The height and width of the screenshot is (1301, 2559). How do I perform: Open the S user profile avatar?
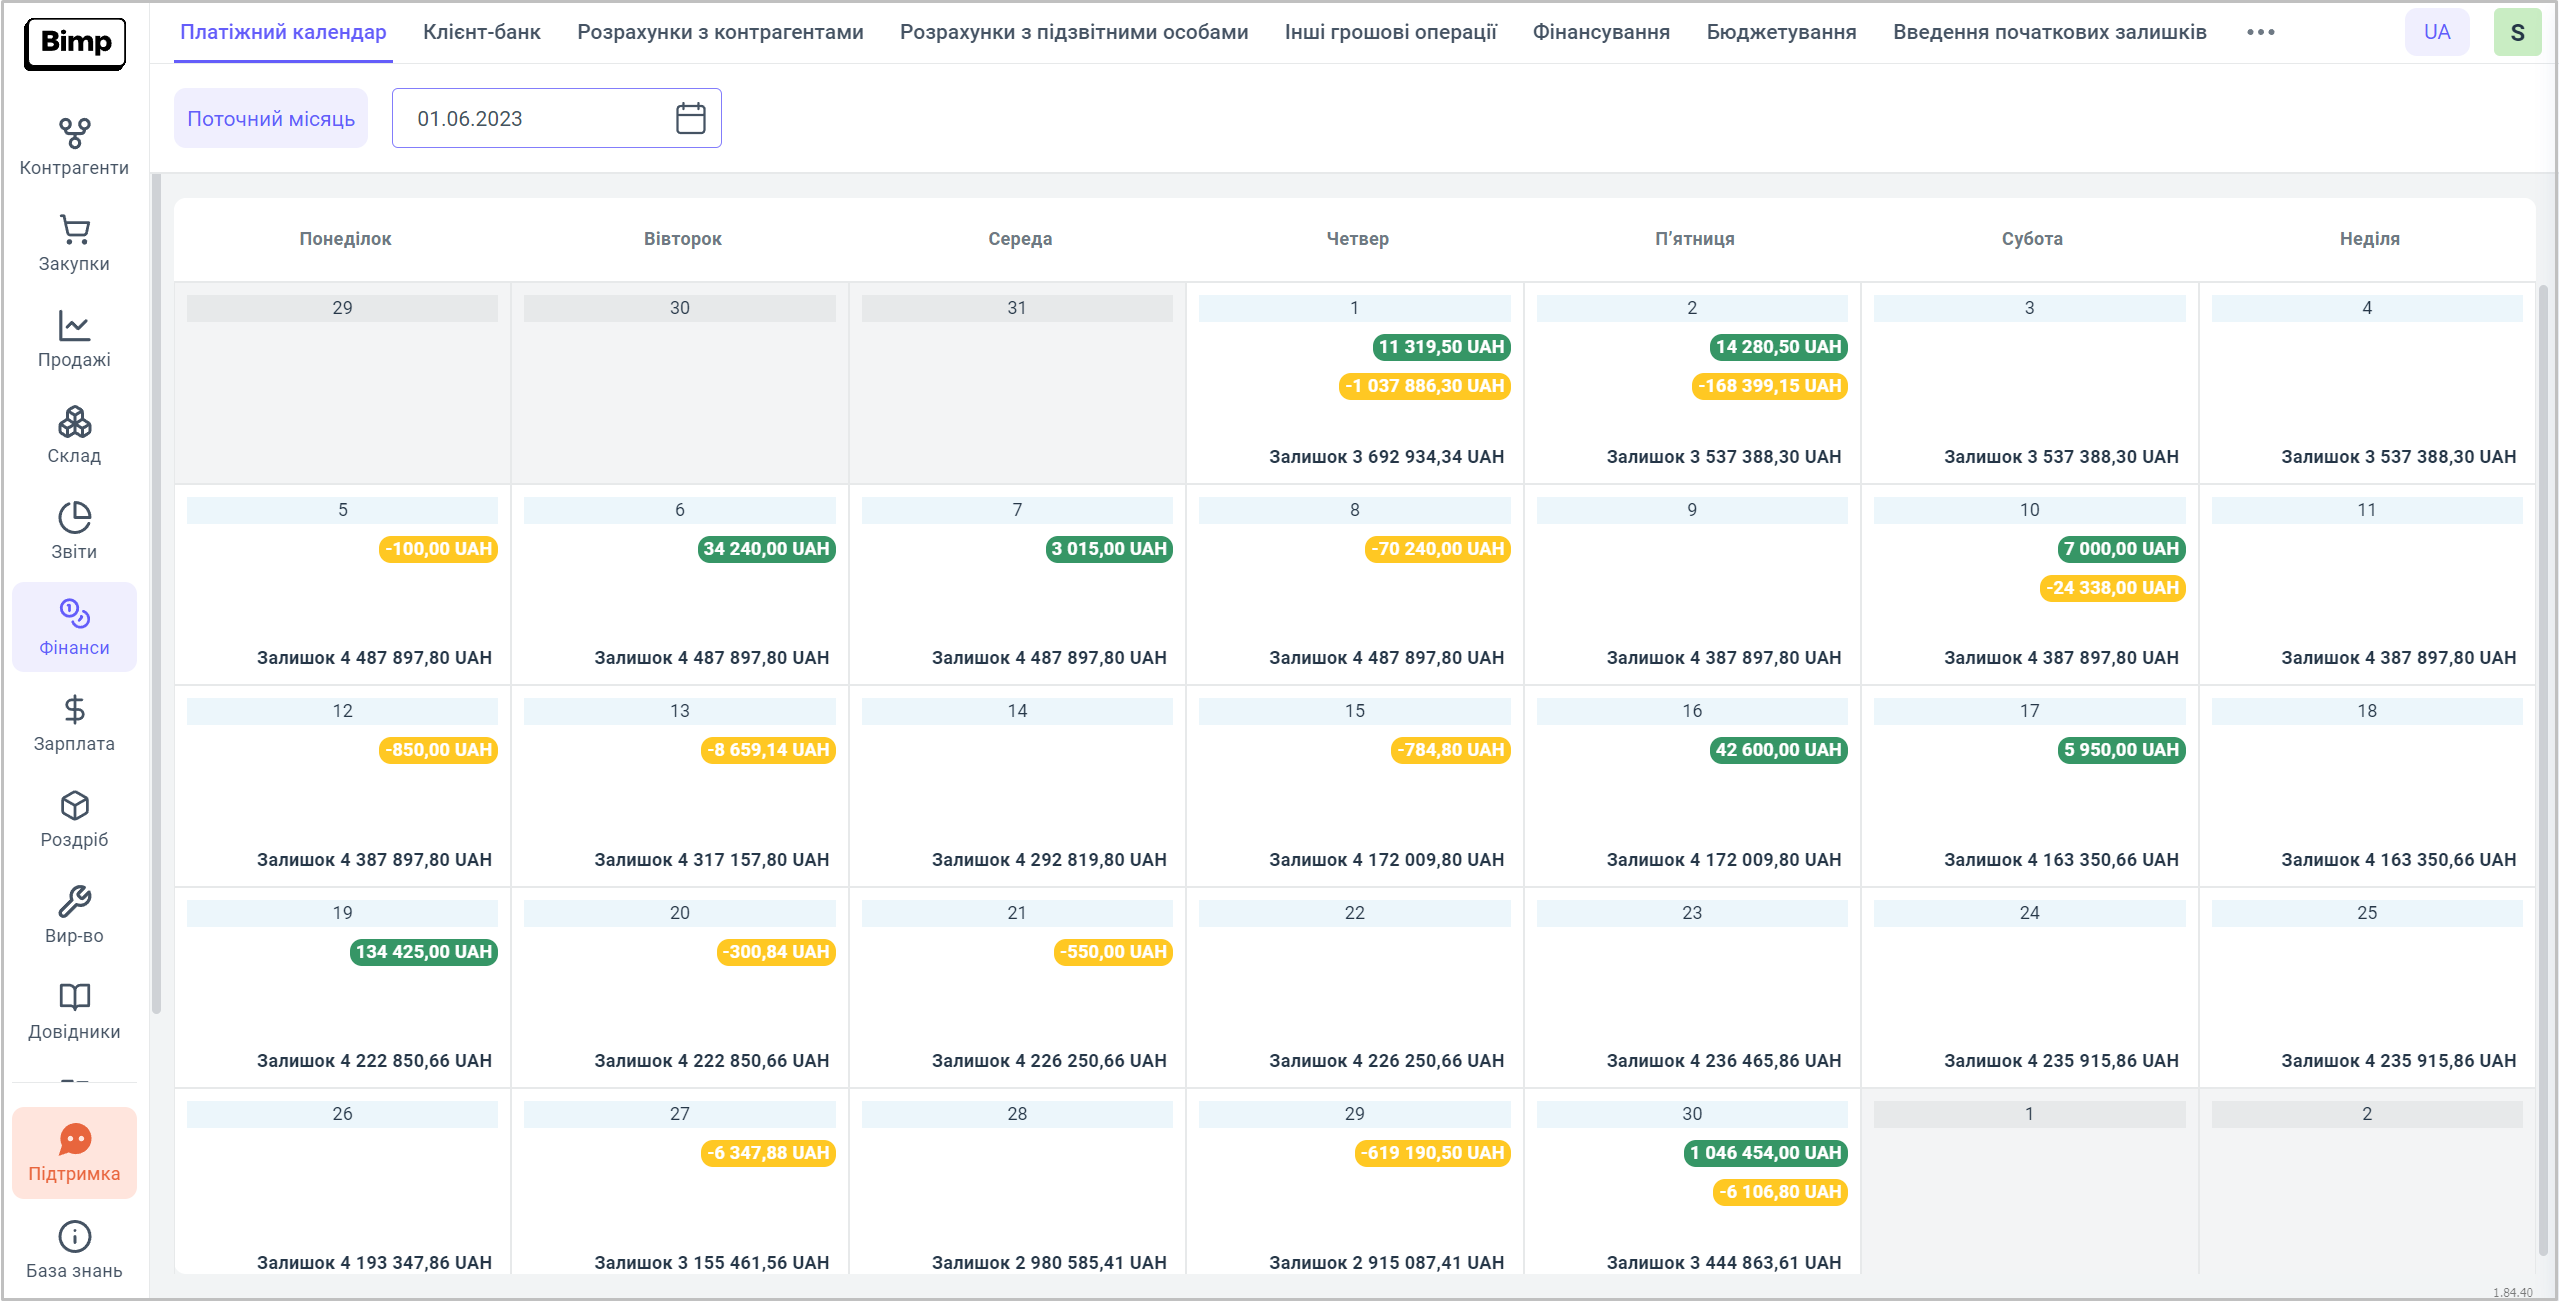(2517, 32)
